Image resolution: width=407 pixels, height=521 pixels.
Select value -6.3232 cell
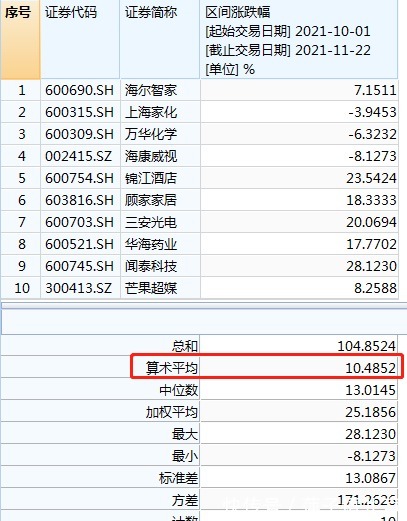pyautogui.click(x=299, y=134)
